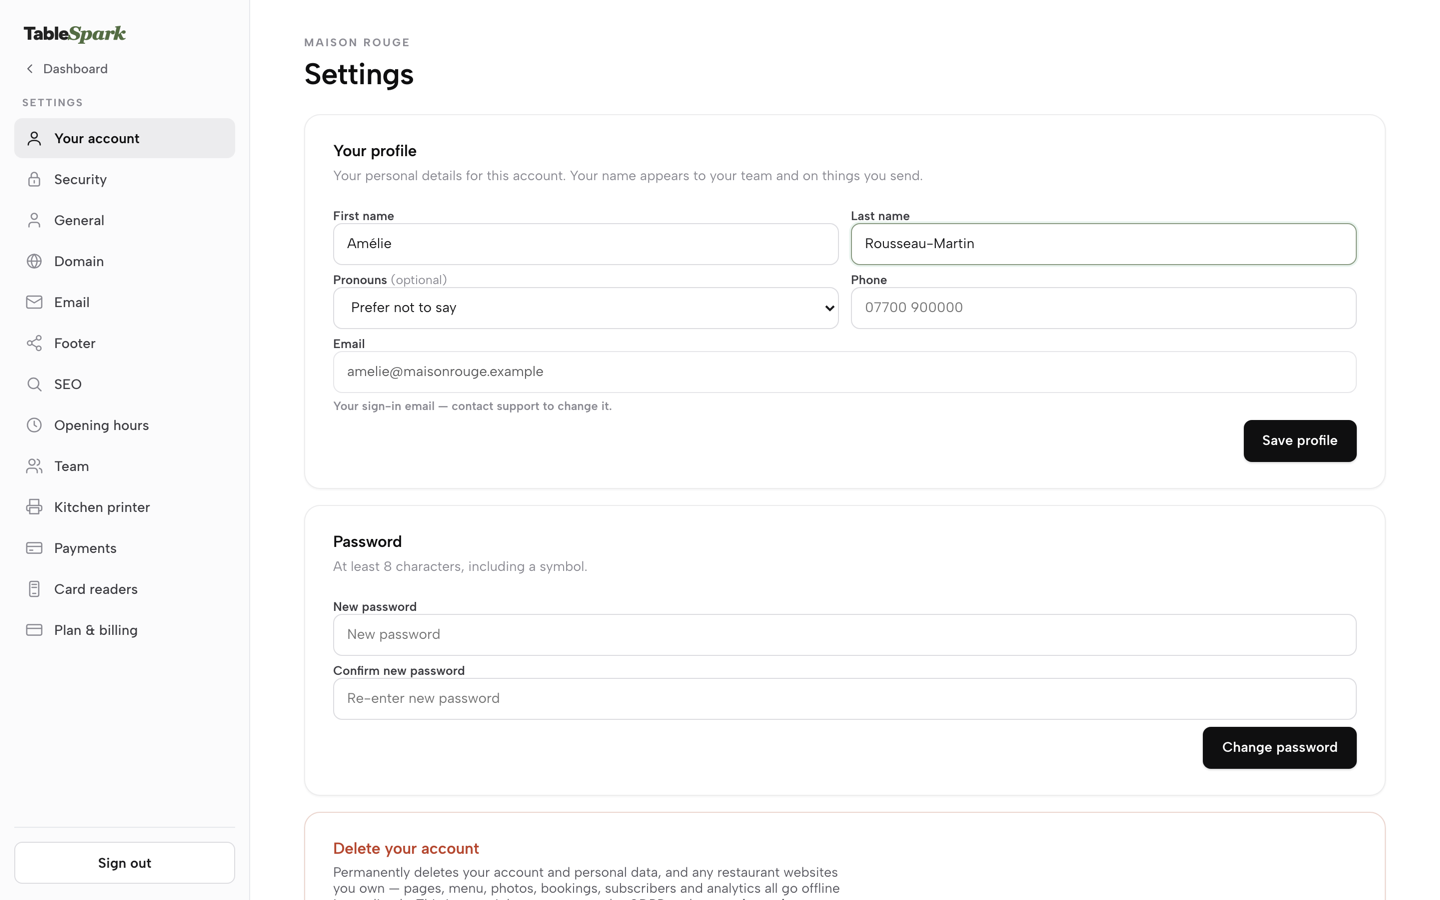Click the clock icon beside Opening hours
Viewport: 1440px width, 900px height.
(x=34, y=426)
